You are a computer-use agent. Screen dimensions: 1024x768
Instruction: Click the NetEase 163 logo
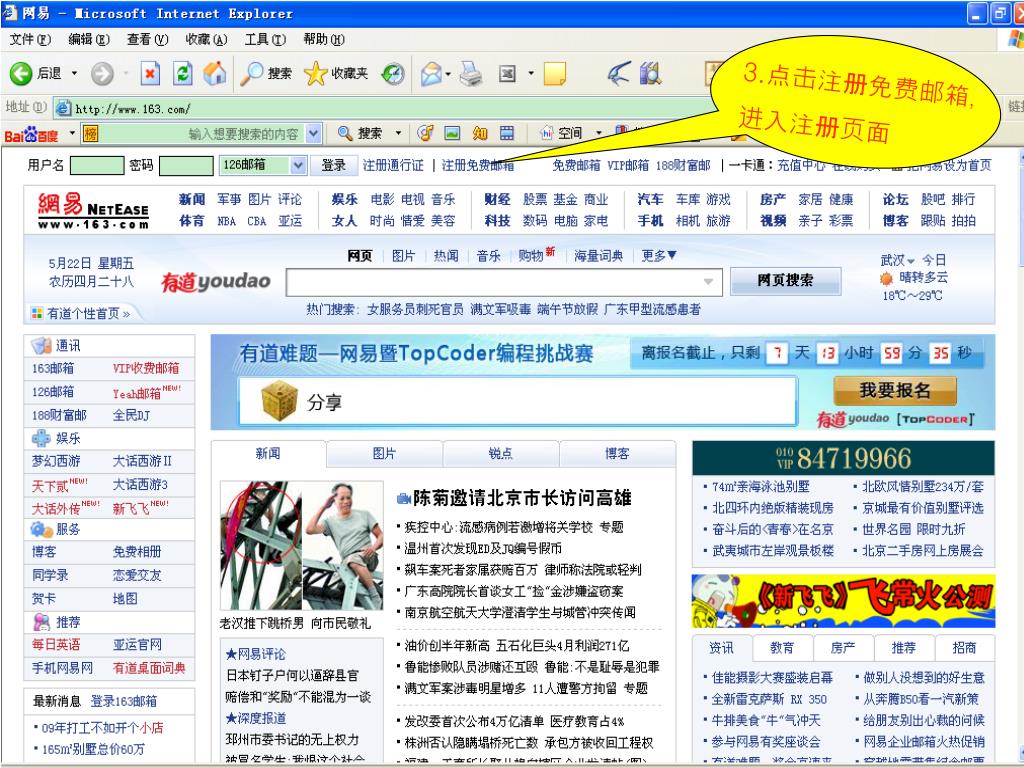[93, 211]
